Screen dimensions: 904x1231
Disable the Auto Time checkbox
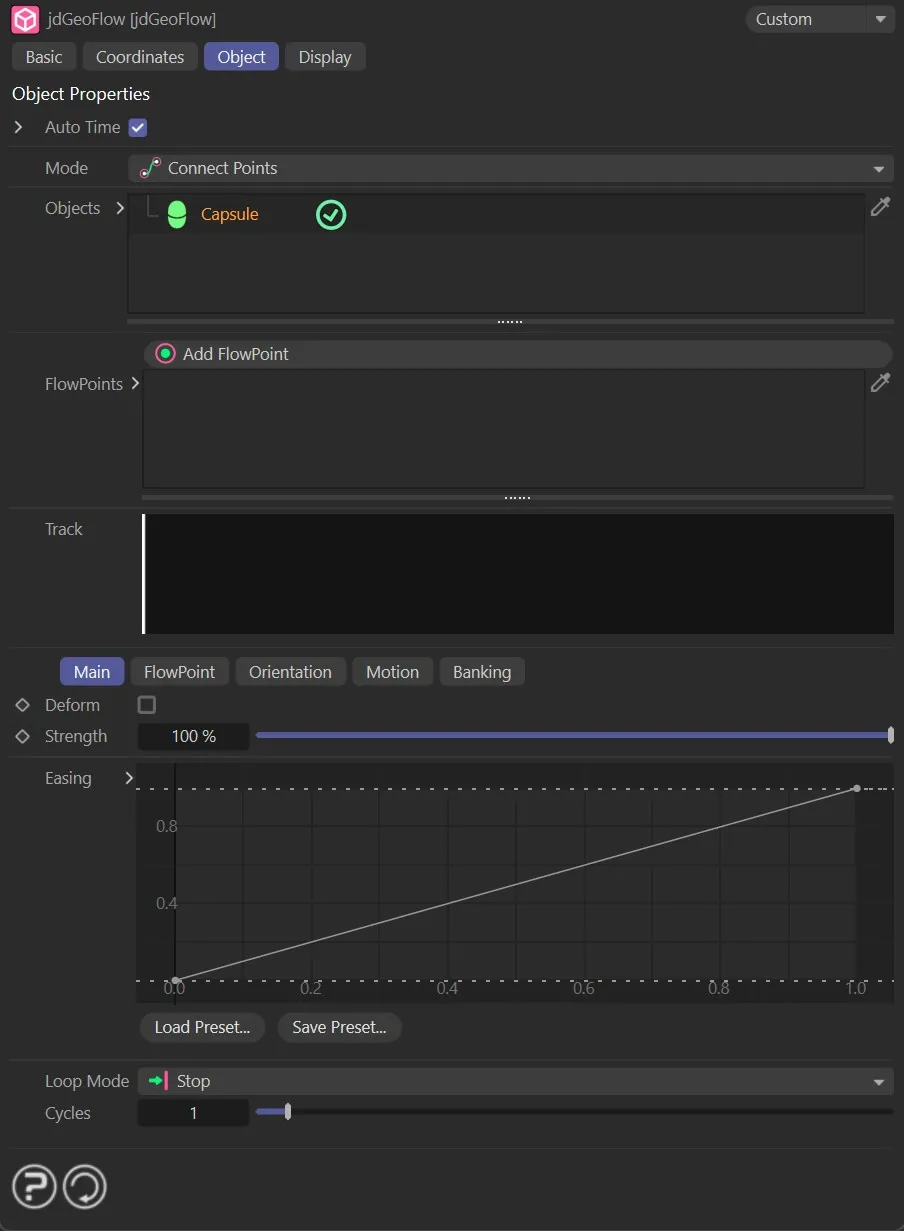pos(138,128)
